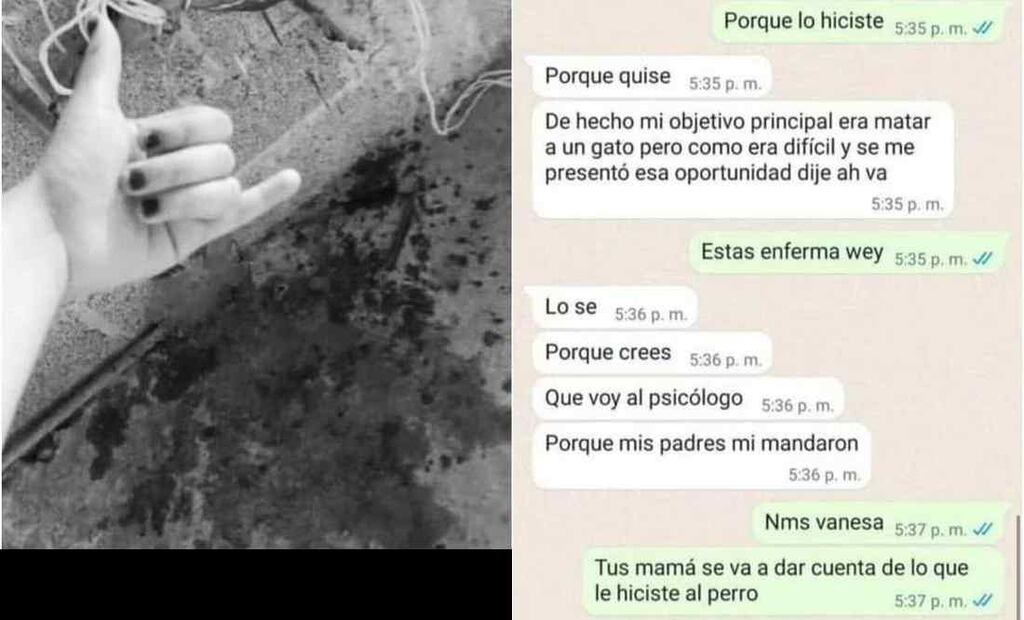Select the message starting "De hecho mi objetivo"
This screenshot has height=620, width=1024.
743,160
